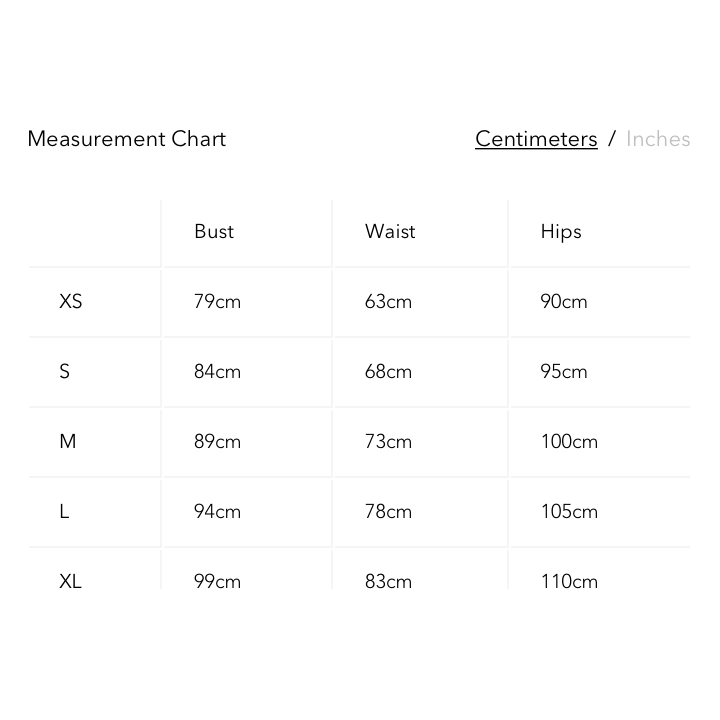The image size is (720, 720).
Task: Click the XL size row label
Action: point(71,580)
